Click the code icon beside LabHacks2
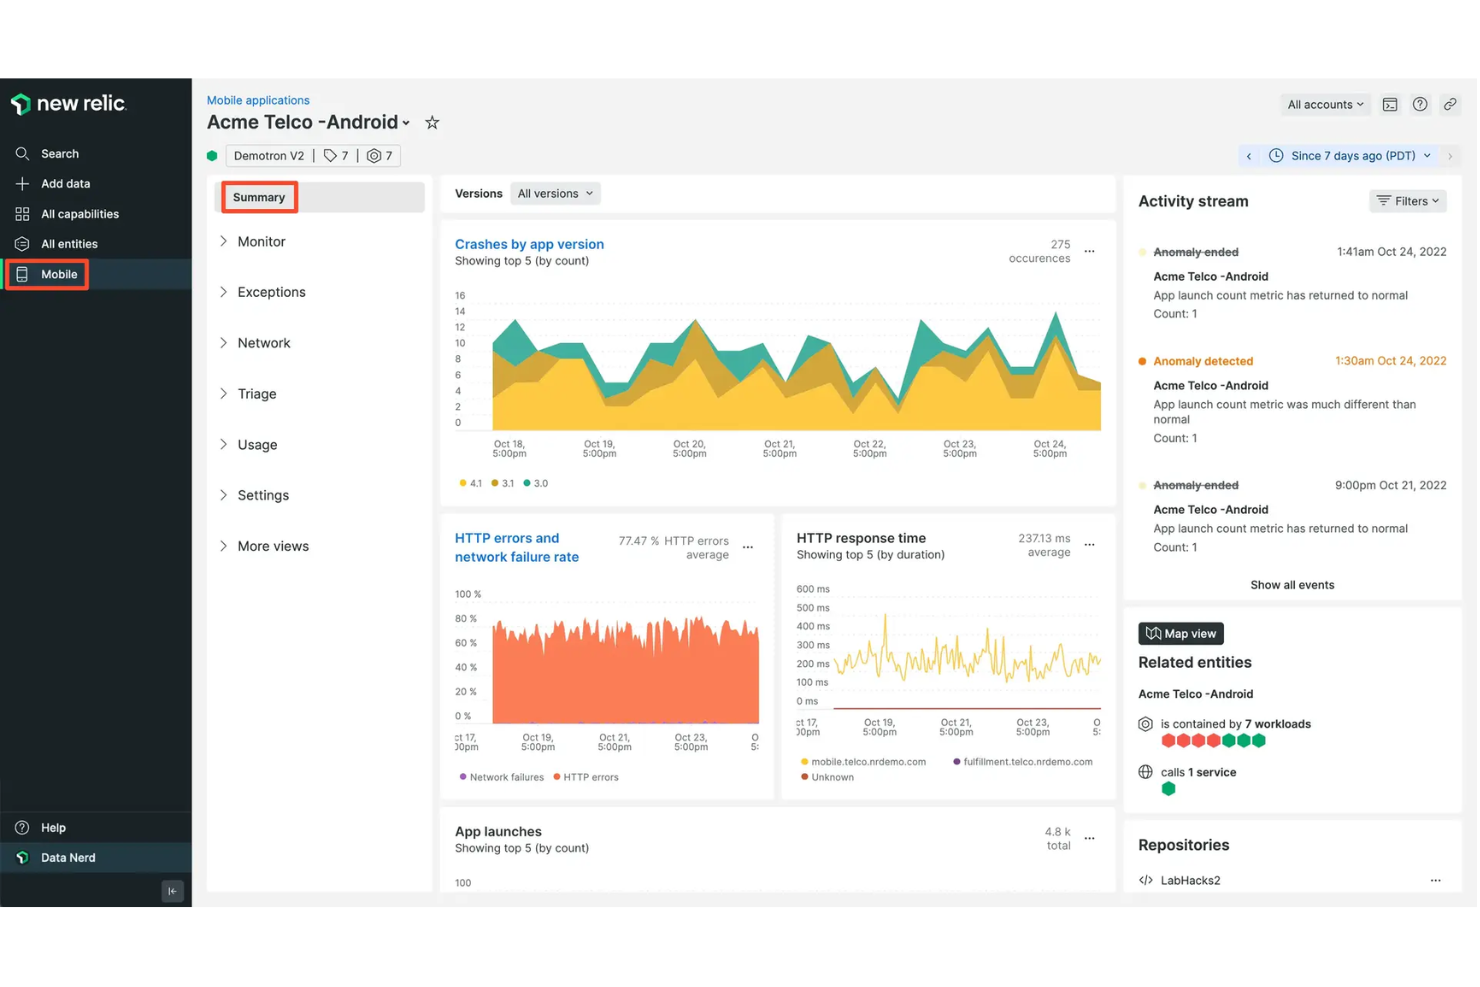 tap(1146, 881)
